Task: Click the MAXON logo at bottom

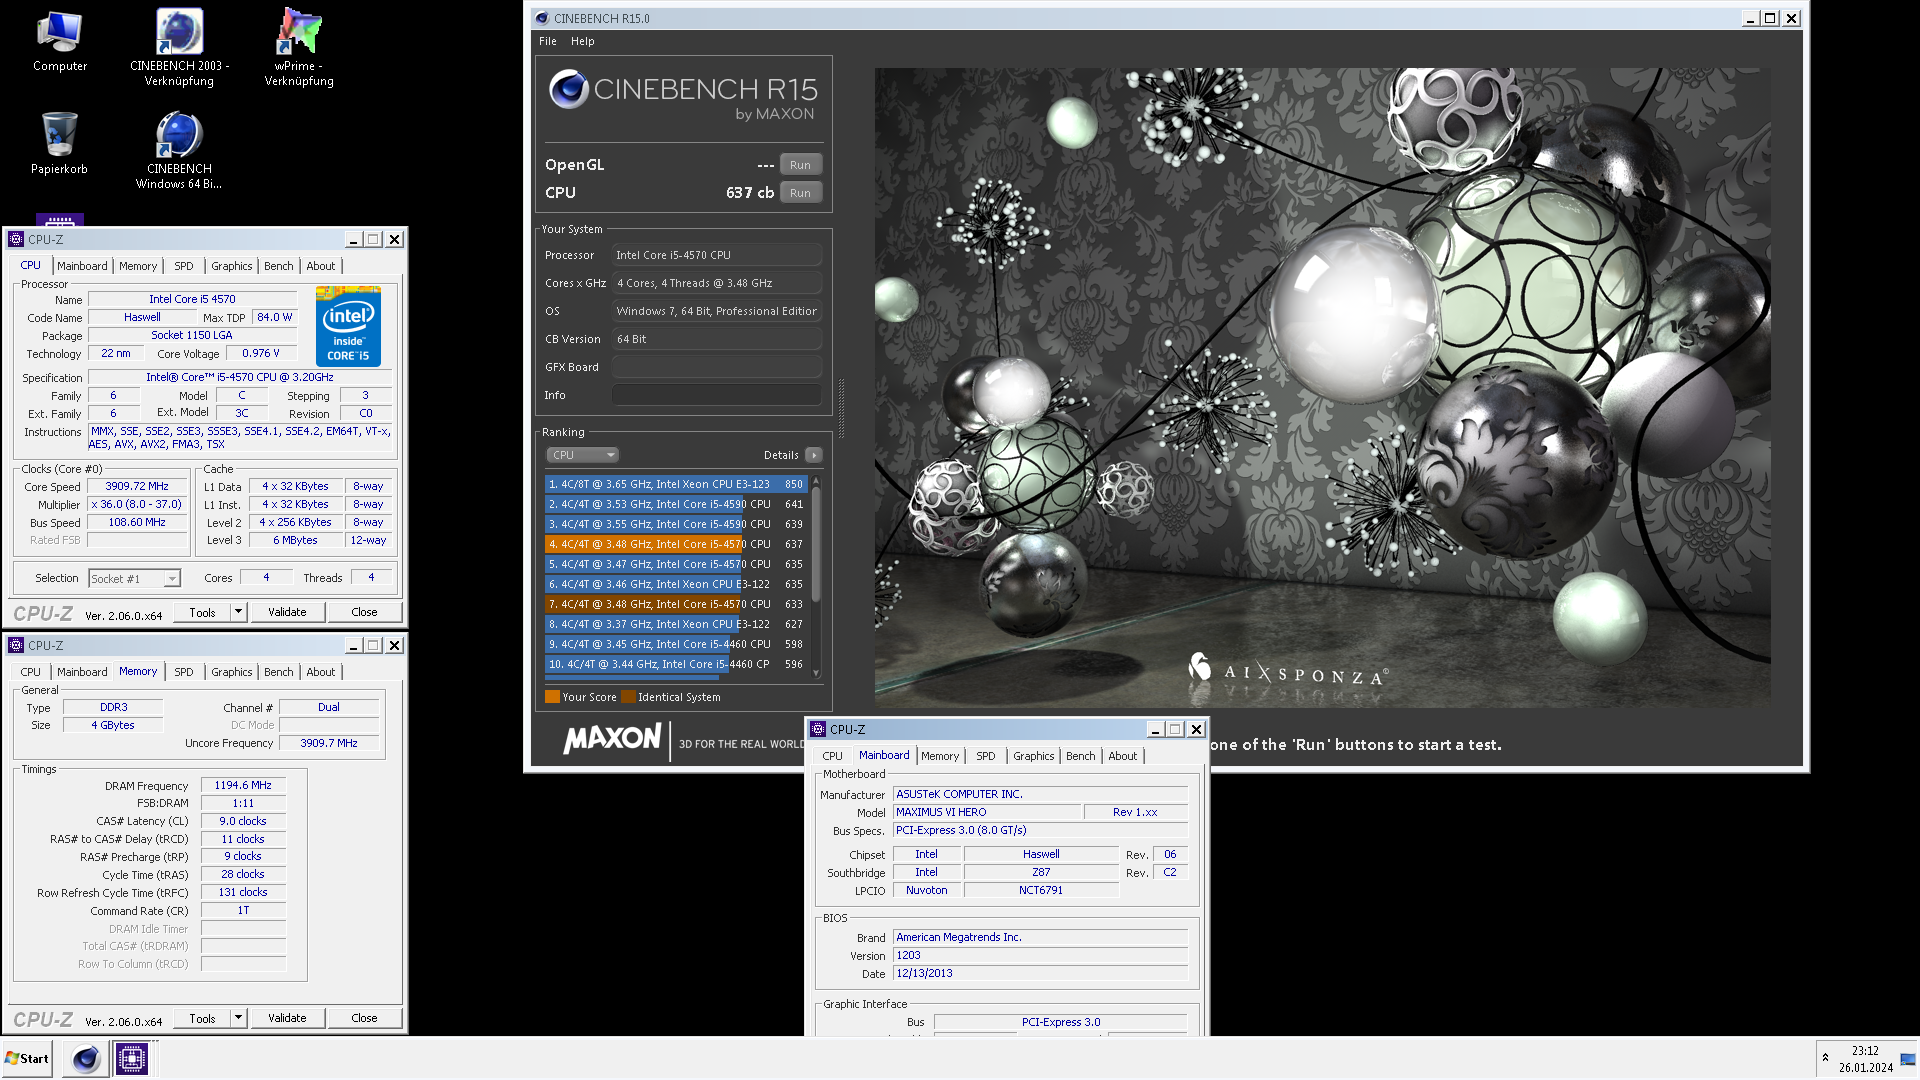Action: (x=612, y=740)
